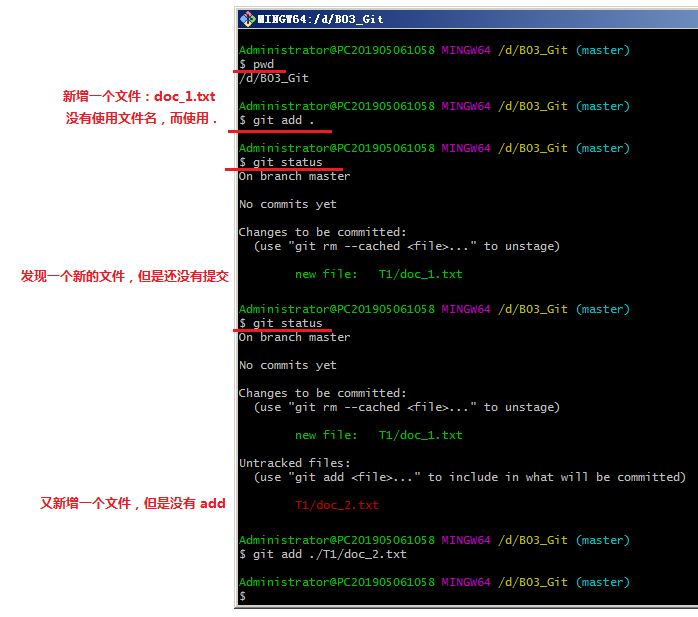Click the pwd output line '/d/B03_Git'

[274, 78]
